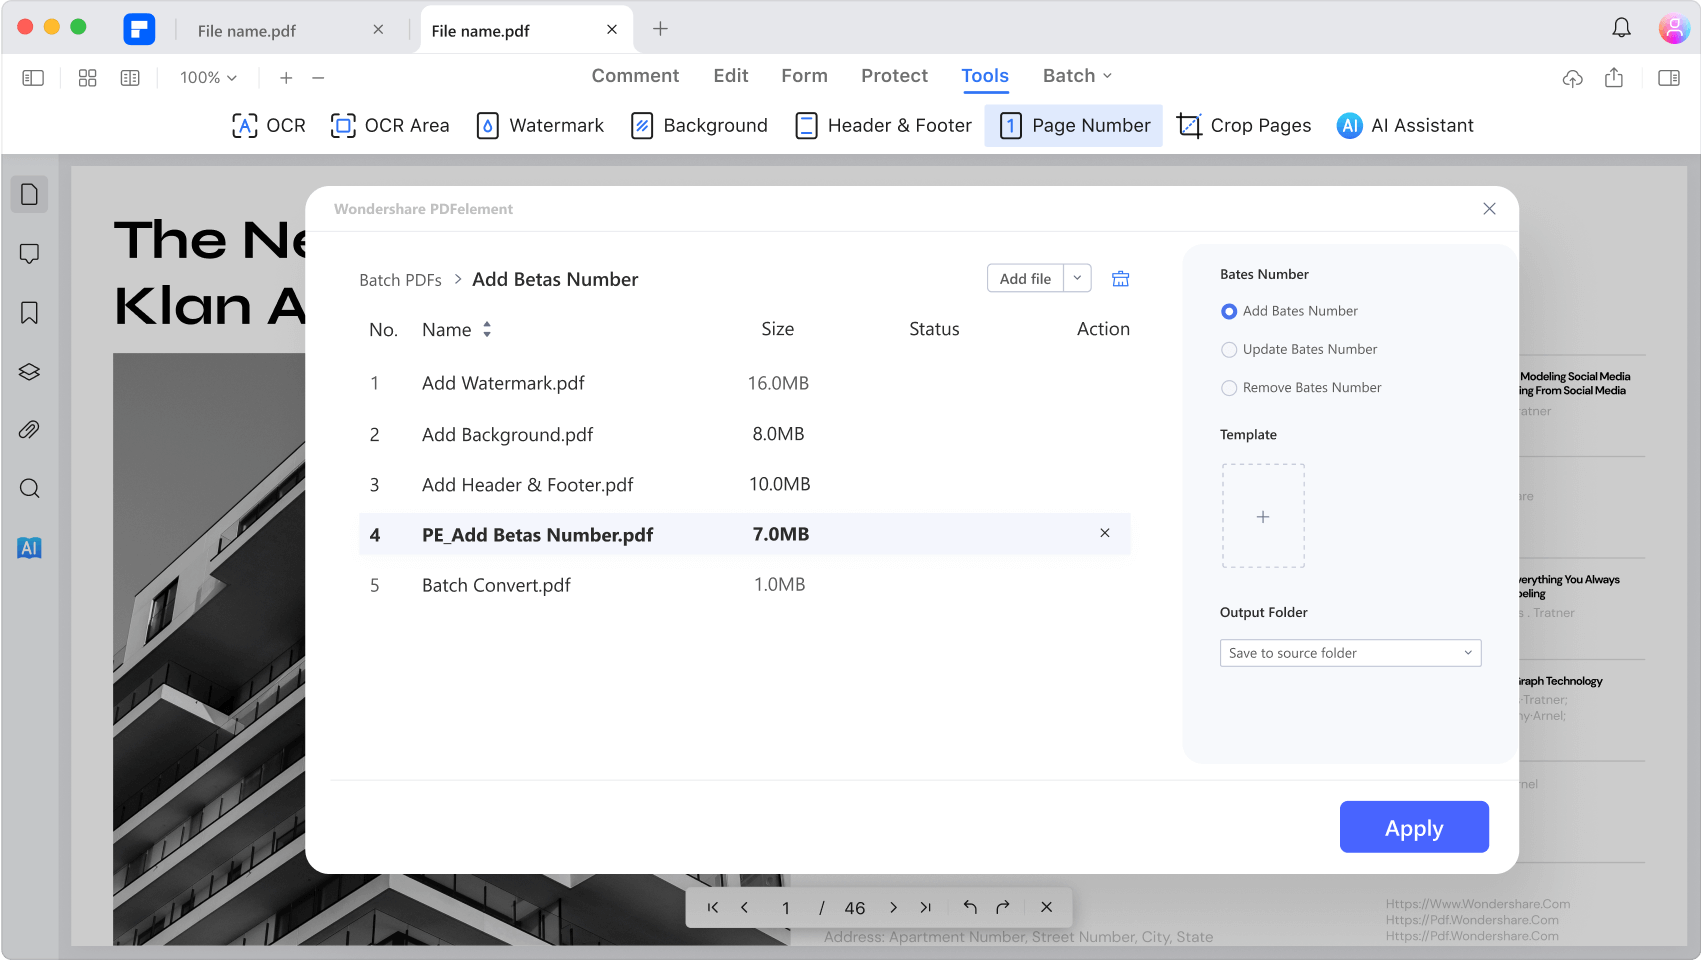Switch to two-page reading view
Viewport: 1701px width, 960px height.
coord(130,78)
